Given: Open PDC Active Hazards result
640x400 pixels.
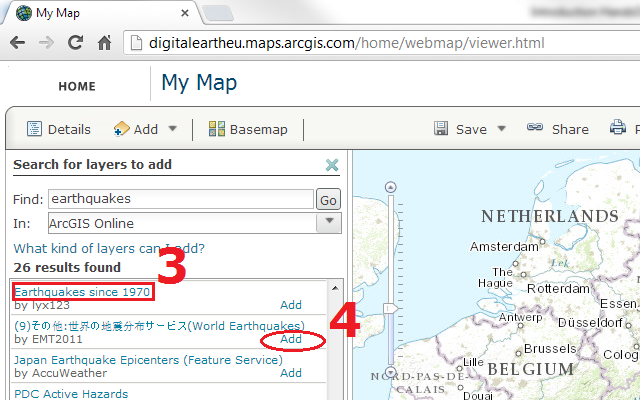Looking at the screenshot, I should [x=71, y=394].
